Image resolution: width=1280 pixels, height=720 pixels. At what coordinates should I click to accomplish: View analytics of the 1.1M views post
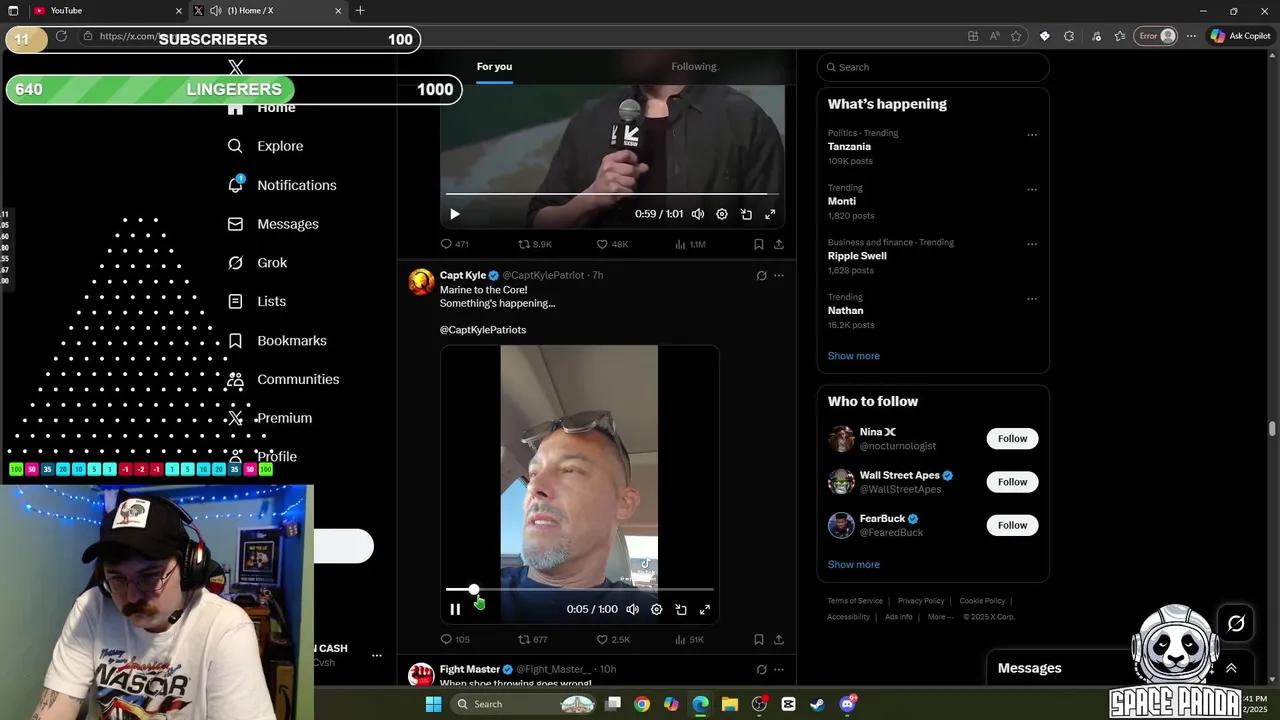(x=690, y=244)
